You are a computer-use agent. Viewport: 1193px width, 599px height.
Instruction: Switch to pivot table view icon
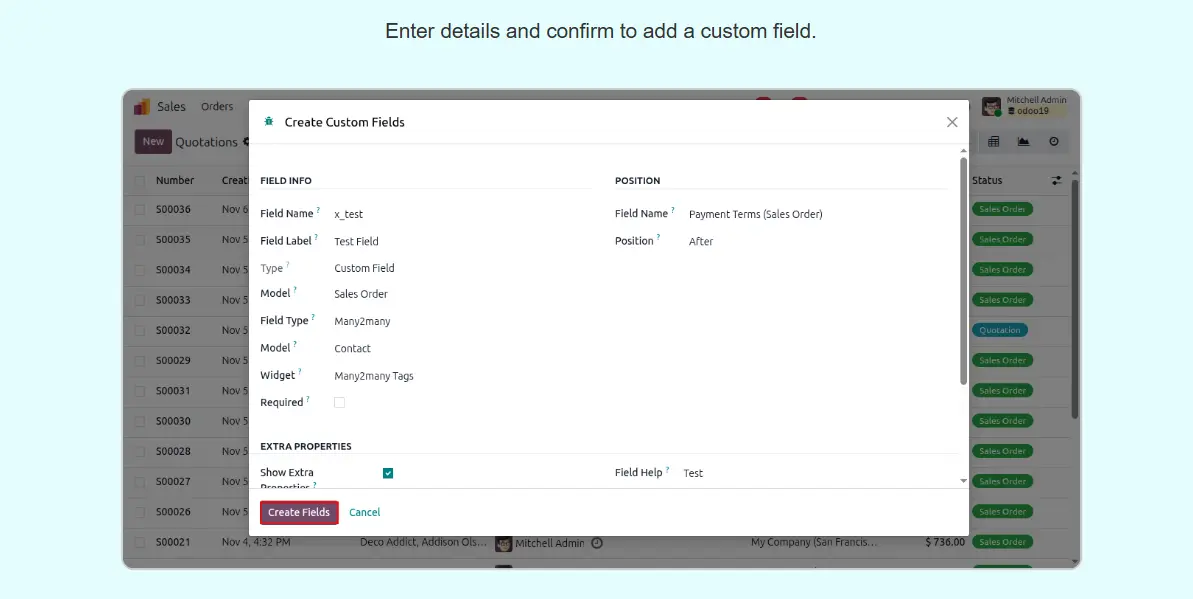coord(994,142)
